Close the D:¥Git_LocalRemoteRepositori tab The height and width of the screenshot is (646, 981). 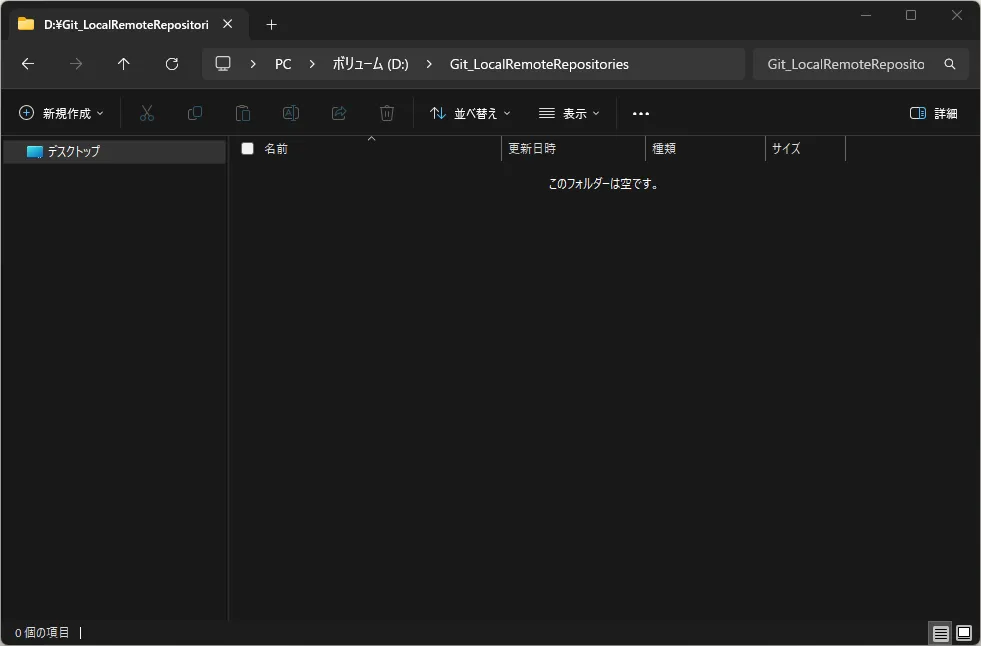[x=228, y=24]
